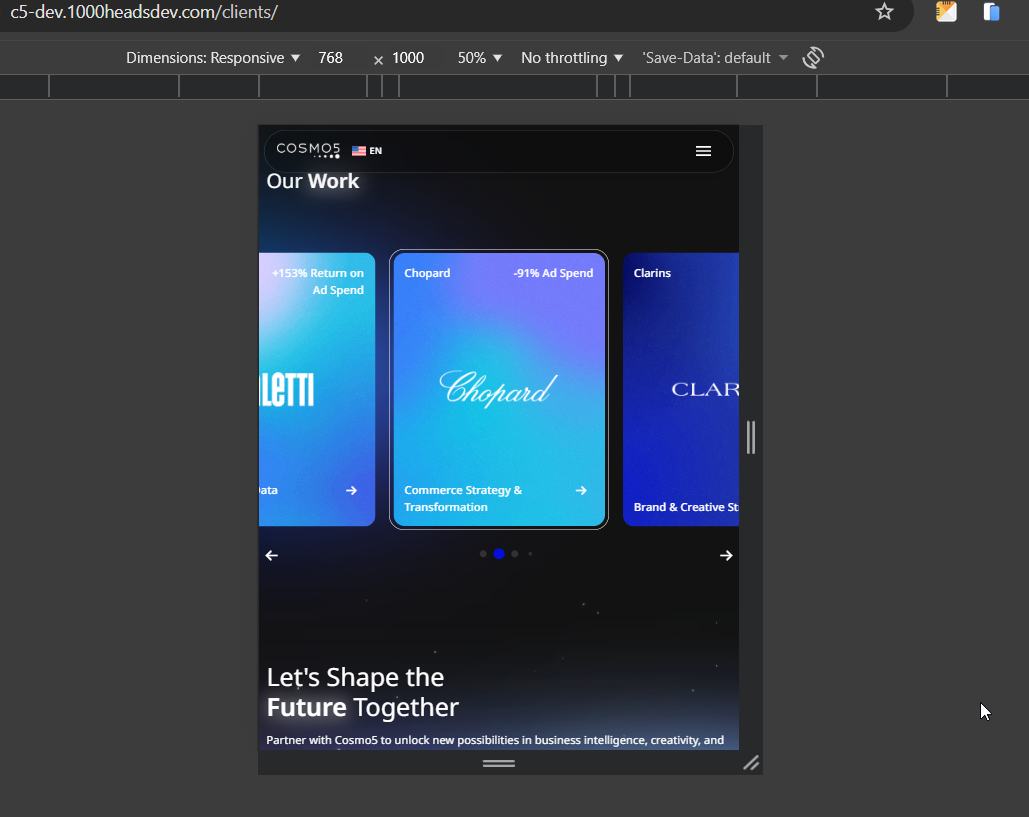The height and width of the screenshot is (817, 1029).
Task: Click the viewport height field showing 1000
Action: pos(408,58)
